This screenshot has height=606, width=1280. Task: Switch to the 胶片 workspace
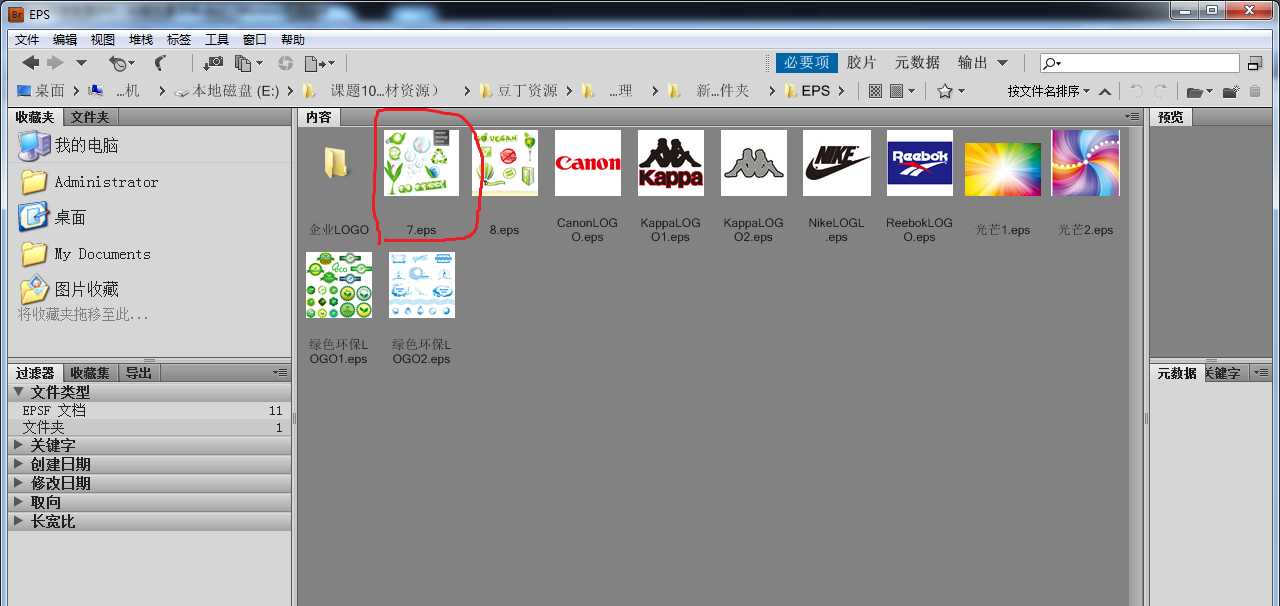tap(861, 62)
